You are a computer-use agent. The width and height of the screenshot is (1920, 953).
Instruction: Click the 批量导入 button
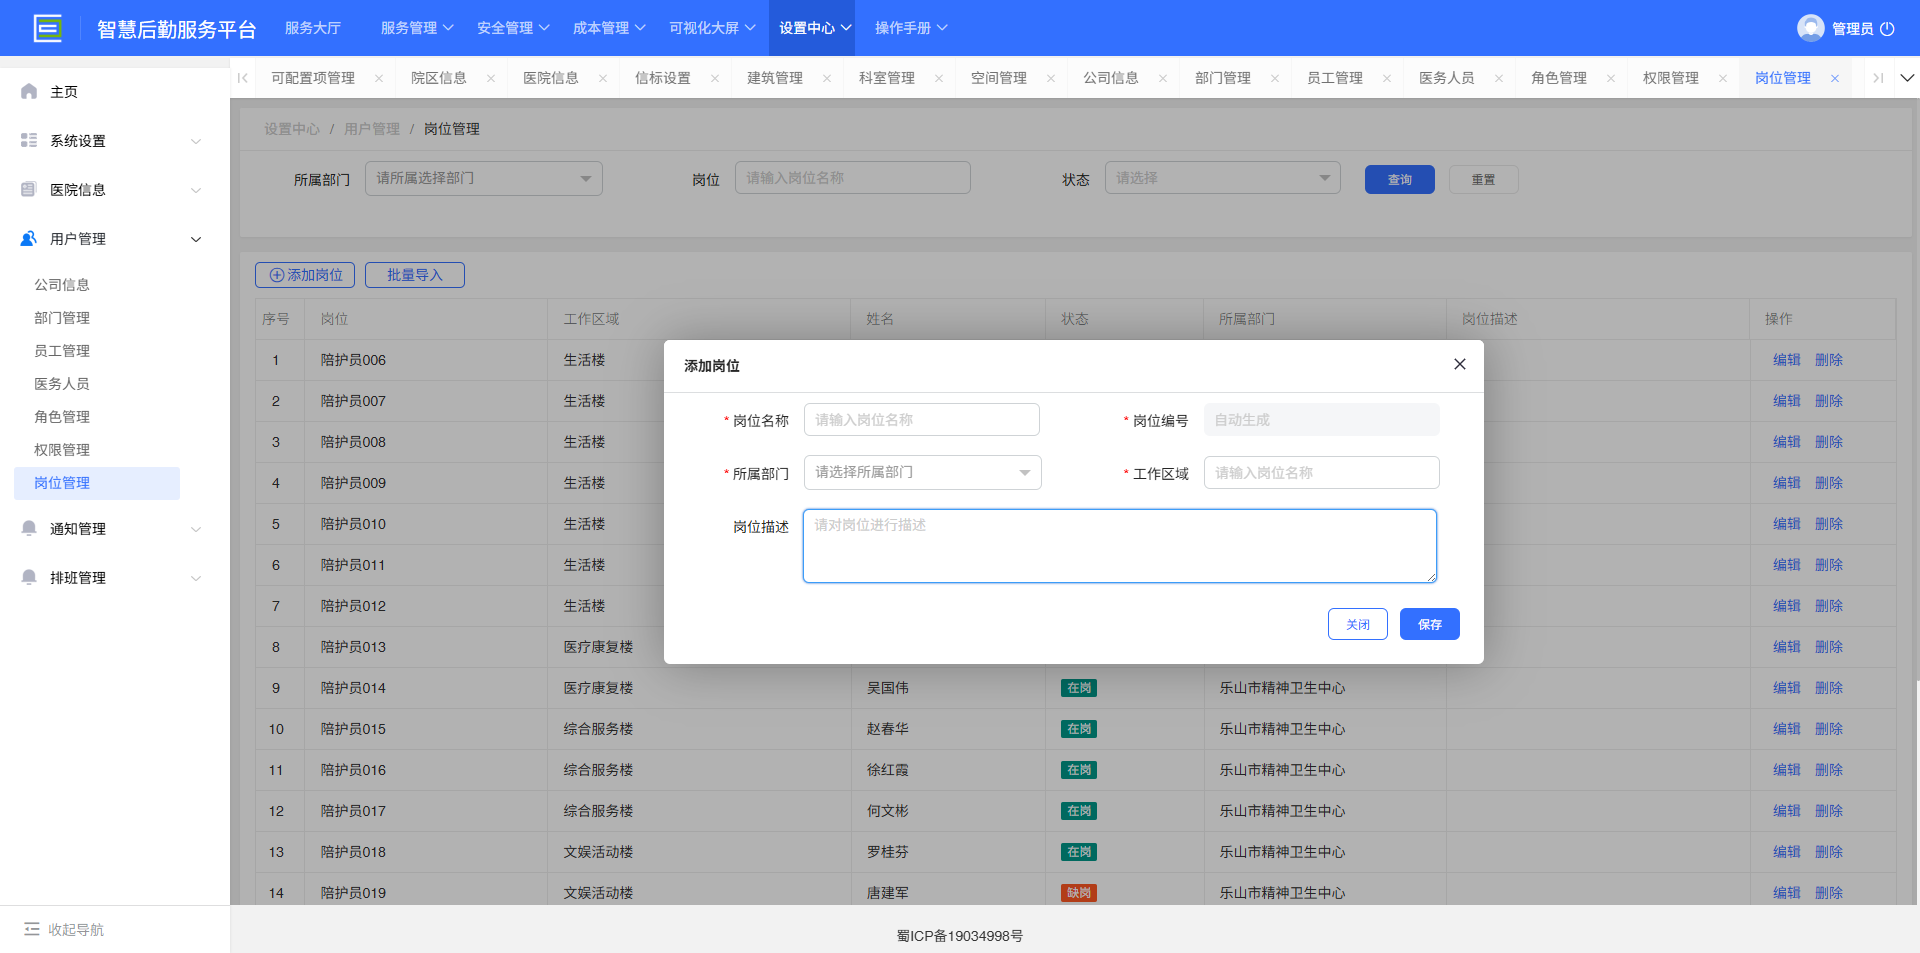click(415, 275)
